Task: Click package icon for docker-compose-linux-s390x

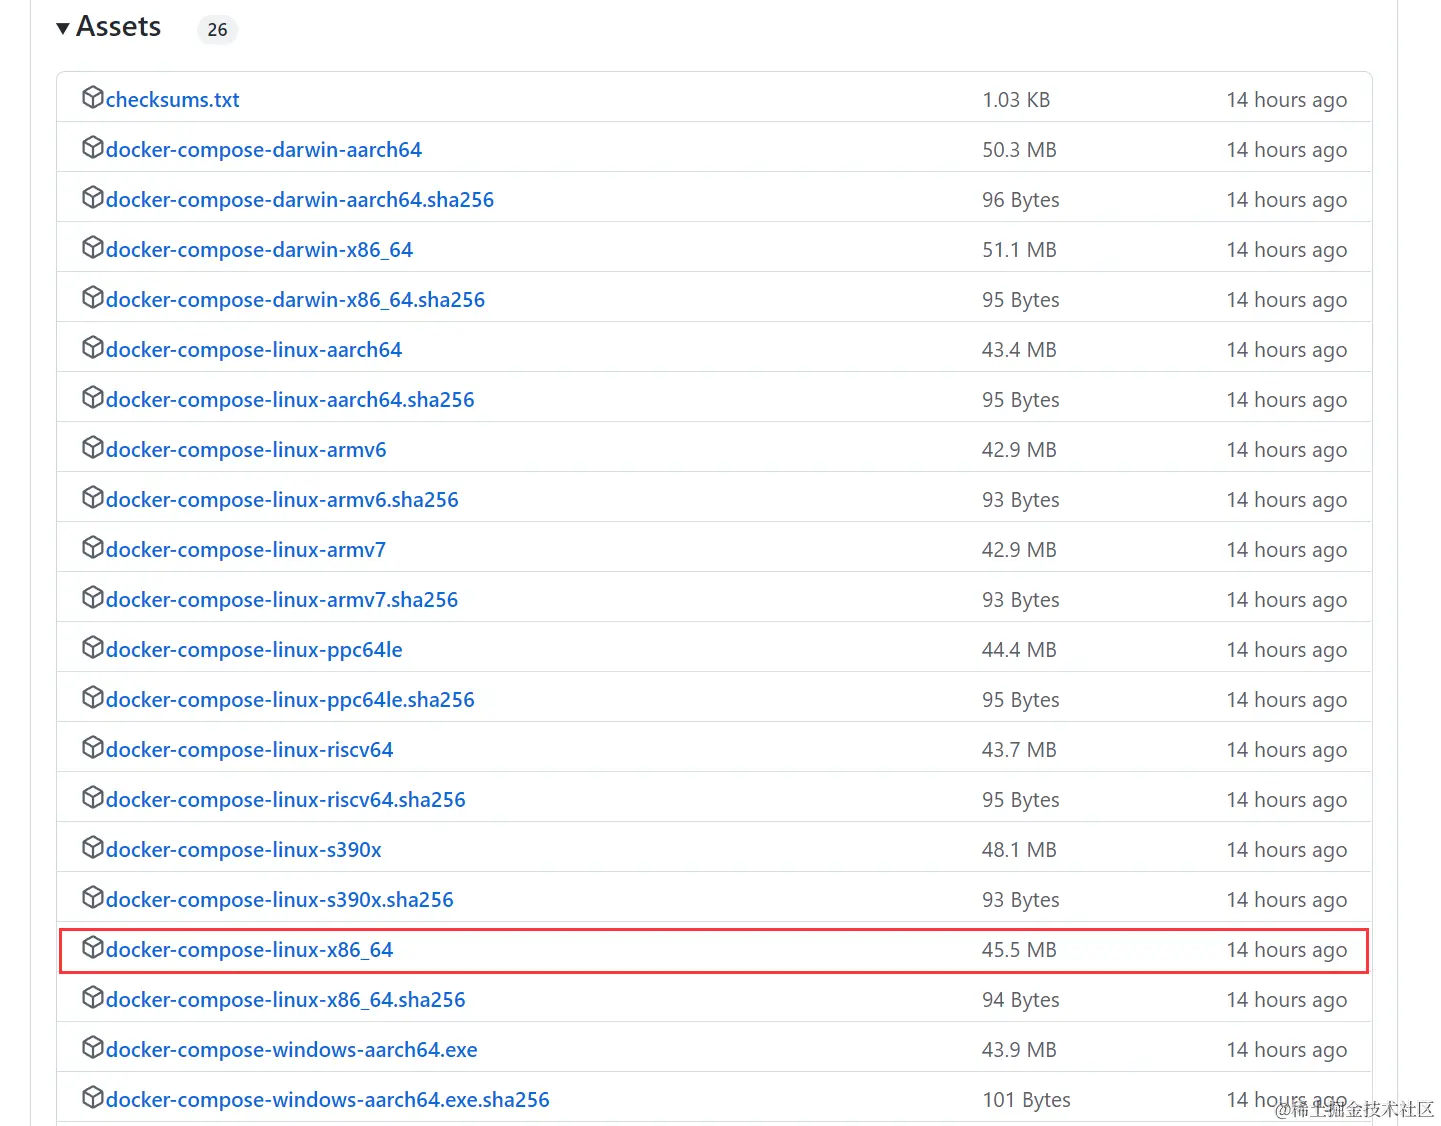Action: click(93, 847)
